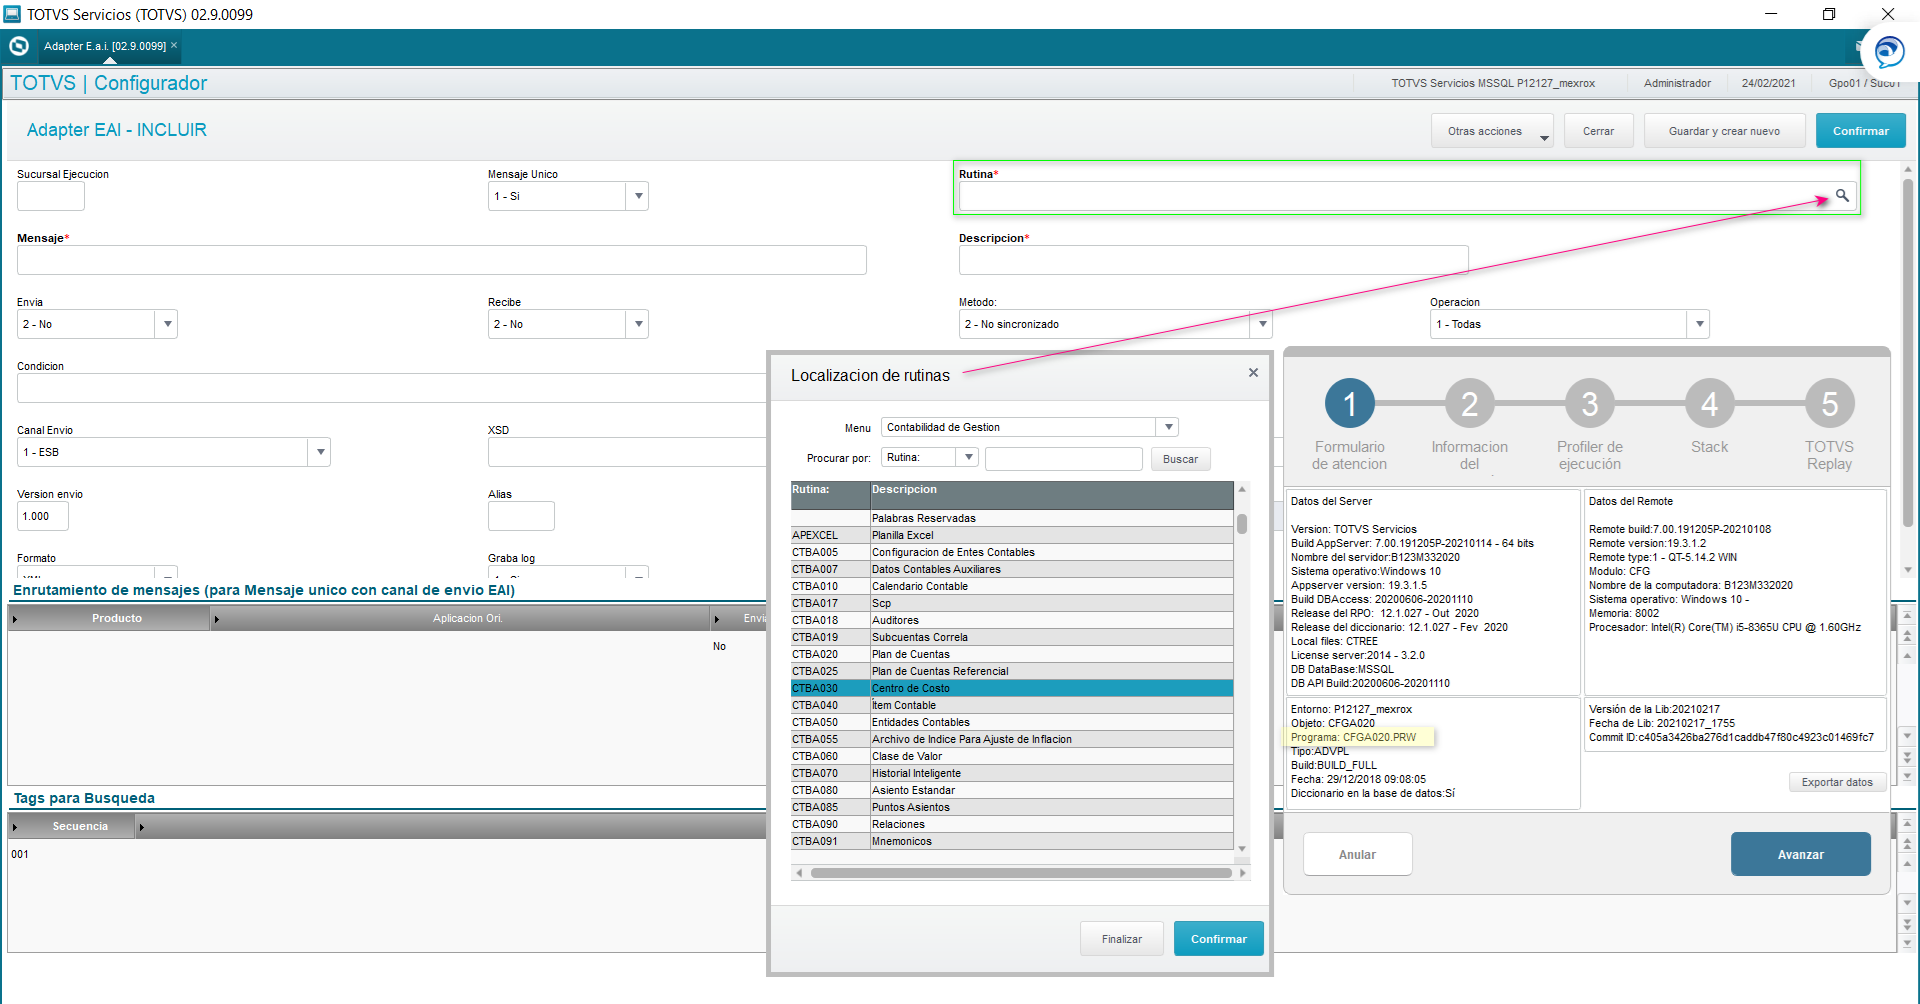Viewport: 1920px width, 1004px height.
Task: Click the Exportar datos button
Action: 1837,782
